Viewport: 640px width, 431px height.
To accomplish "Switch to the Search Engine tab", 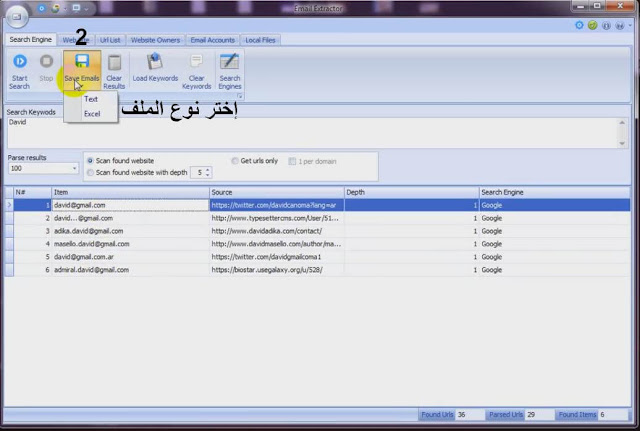I will (x=31, y=40).
